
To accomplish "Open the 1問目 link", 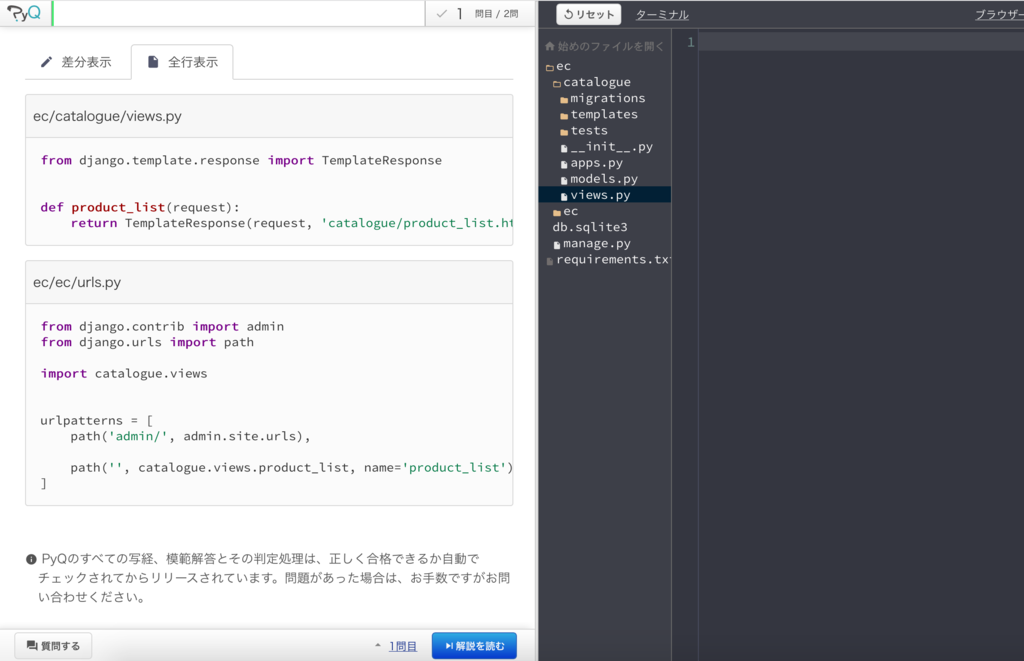I will [403, 647].
